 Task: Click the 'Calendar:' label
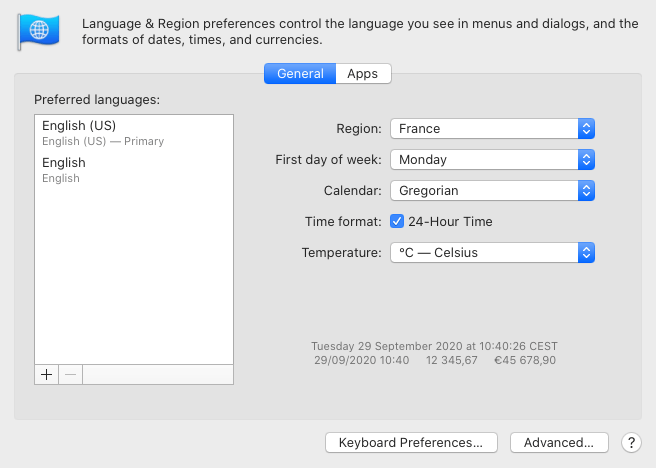[353, 190]
